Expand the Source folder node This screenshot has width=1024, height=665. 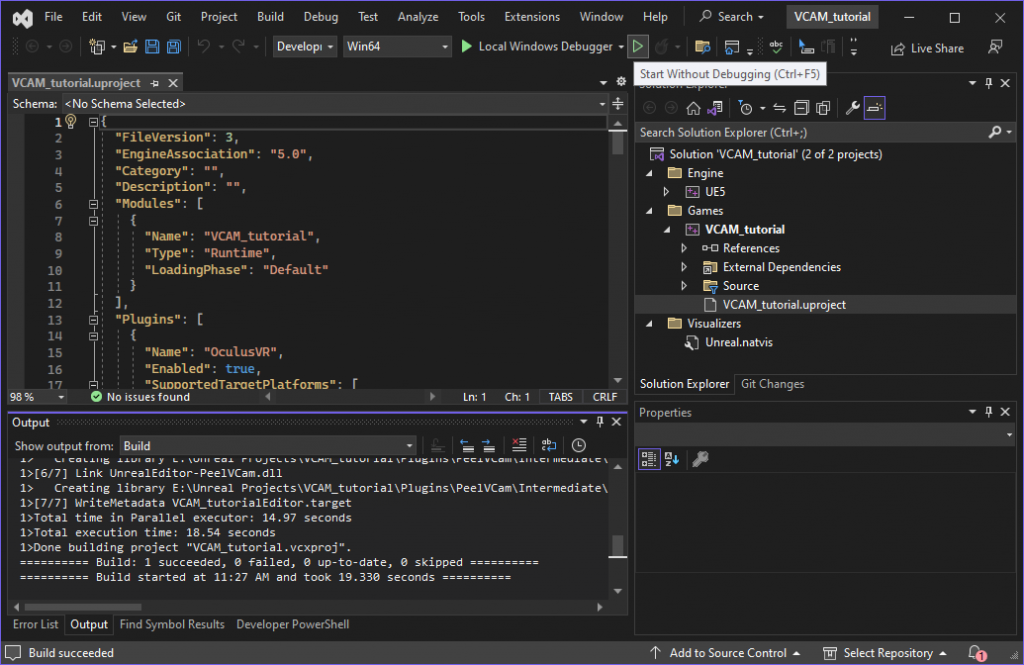pos(684,286)
